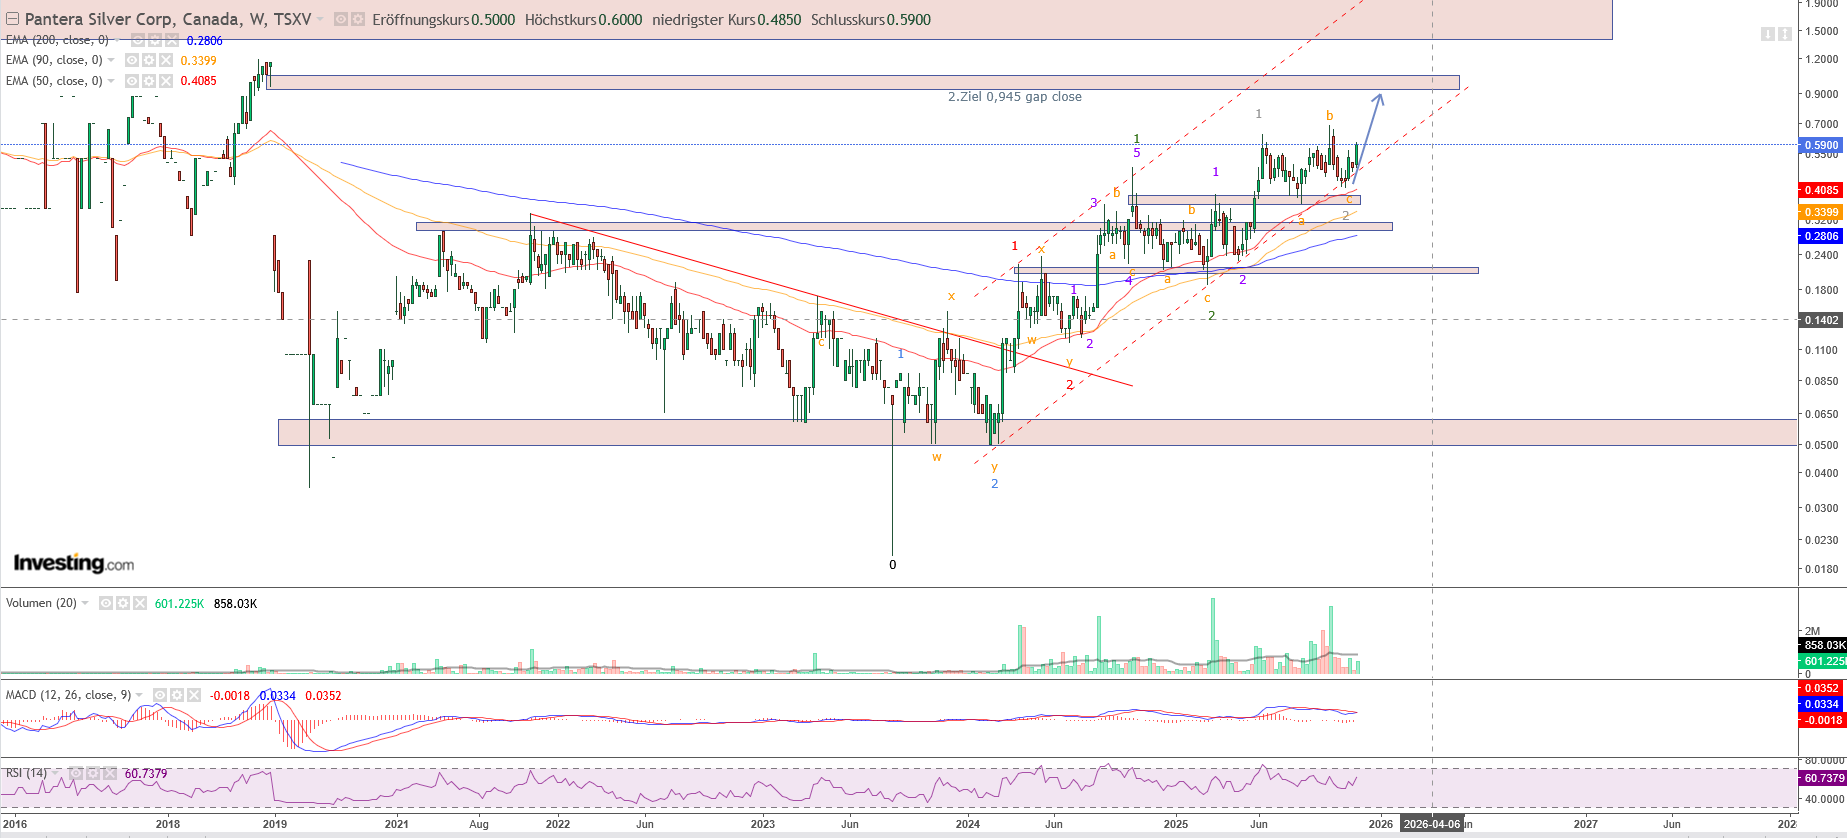Open settings gear for EMA 200 indicator
The width and height of the screenshot is (1847, 838).
[155, 40]
